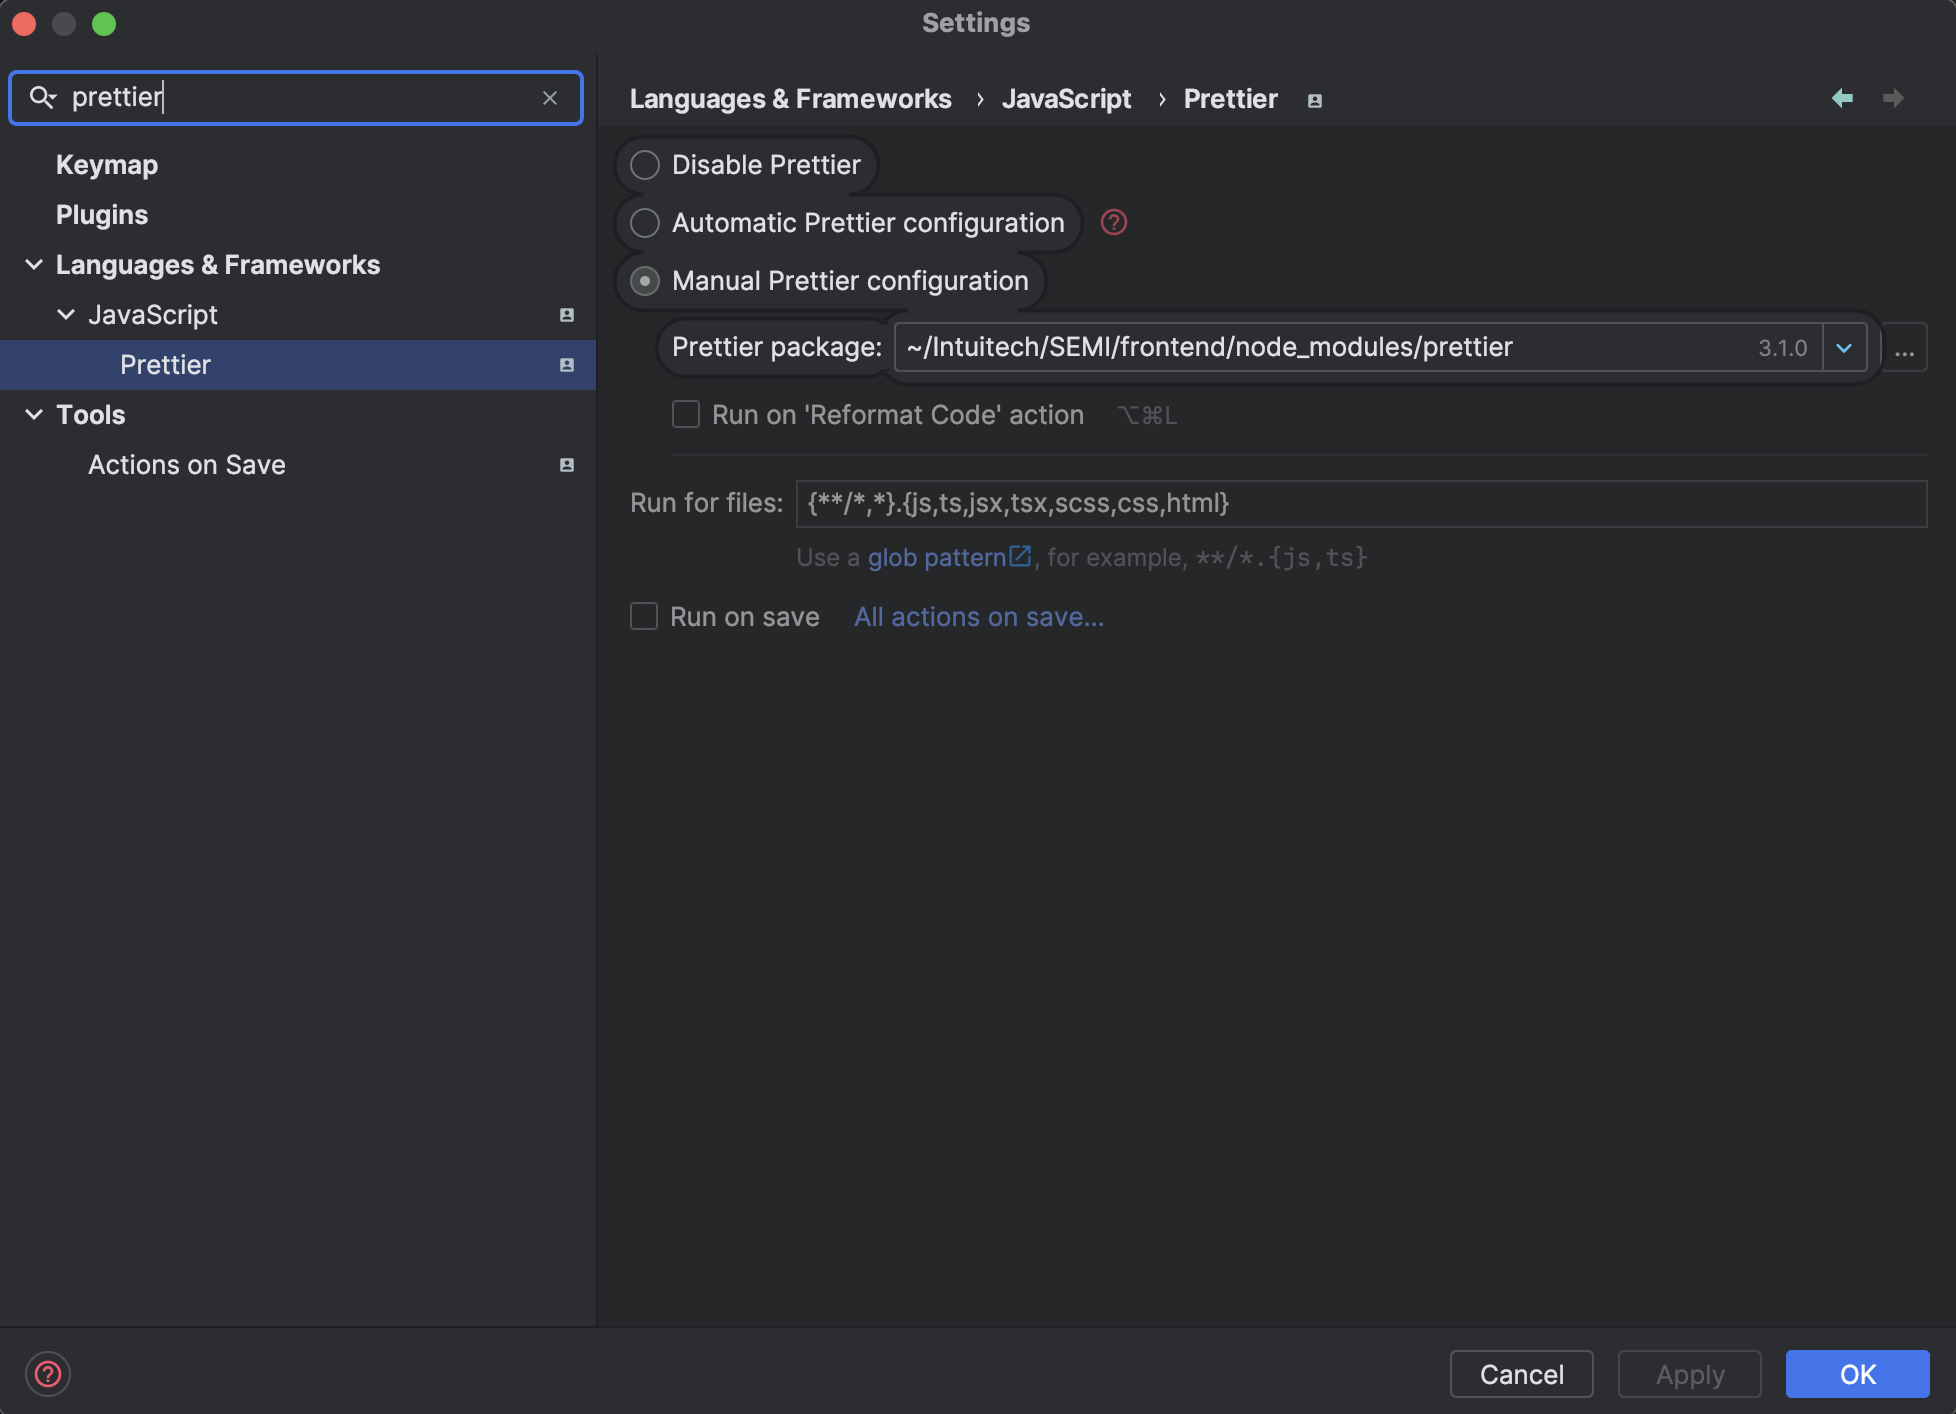Click the back navigation arrow
Viewport: 1956px width, 1414px height.
1842,98
